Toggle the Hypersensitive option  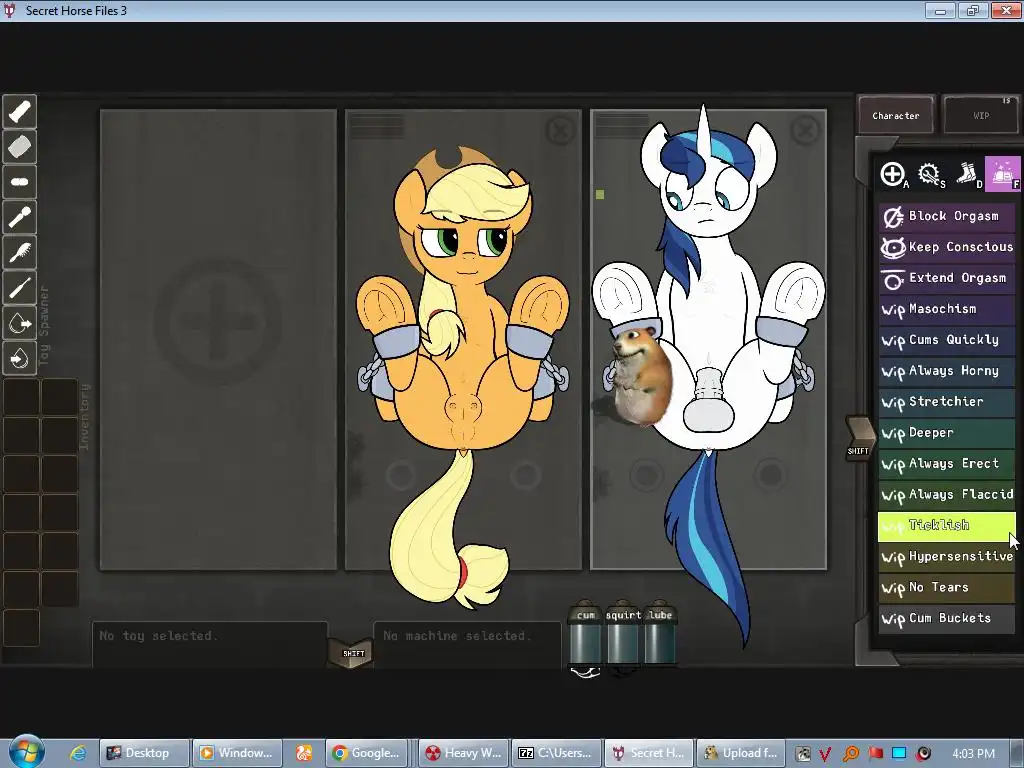946,557
